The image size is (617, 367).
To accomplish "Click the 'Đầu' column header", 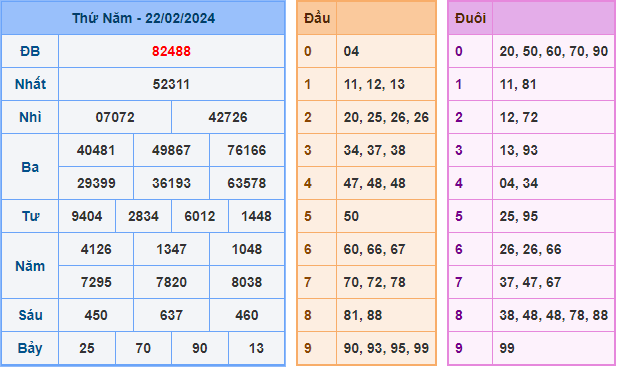I will coord(317,18).
